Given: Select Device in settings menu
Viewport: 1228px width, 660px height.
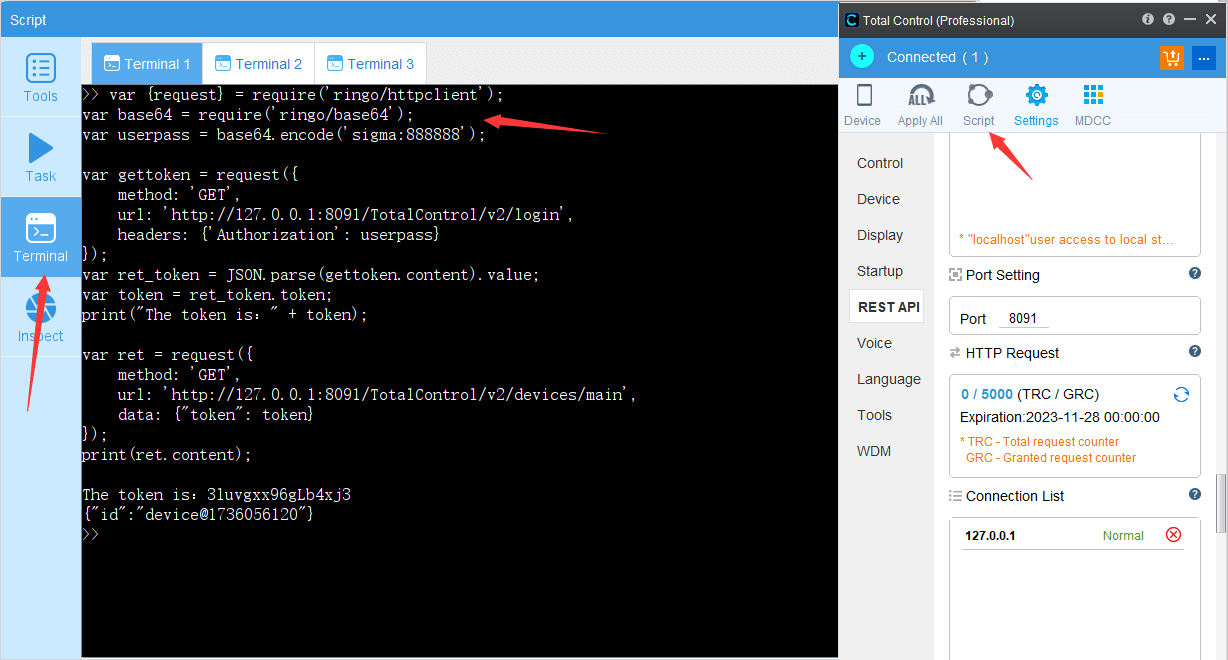Looking at the screenshot, I should click(879, 199).
